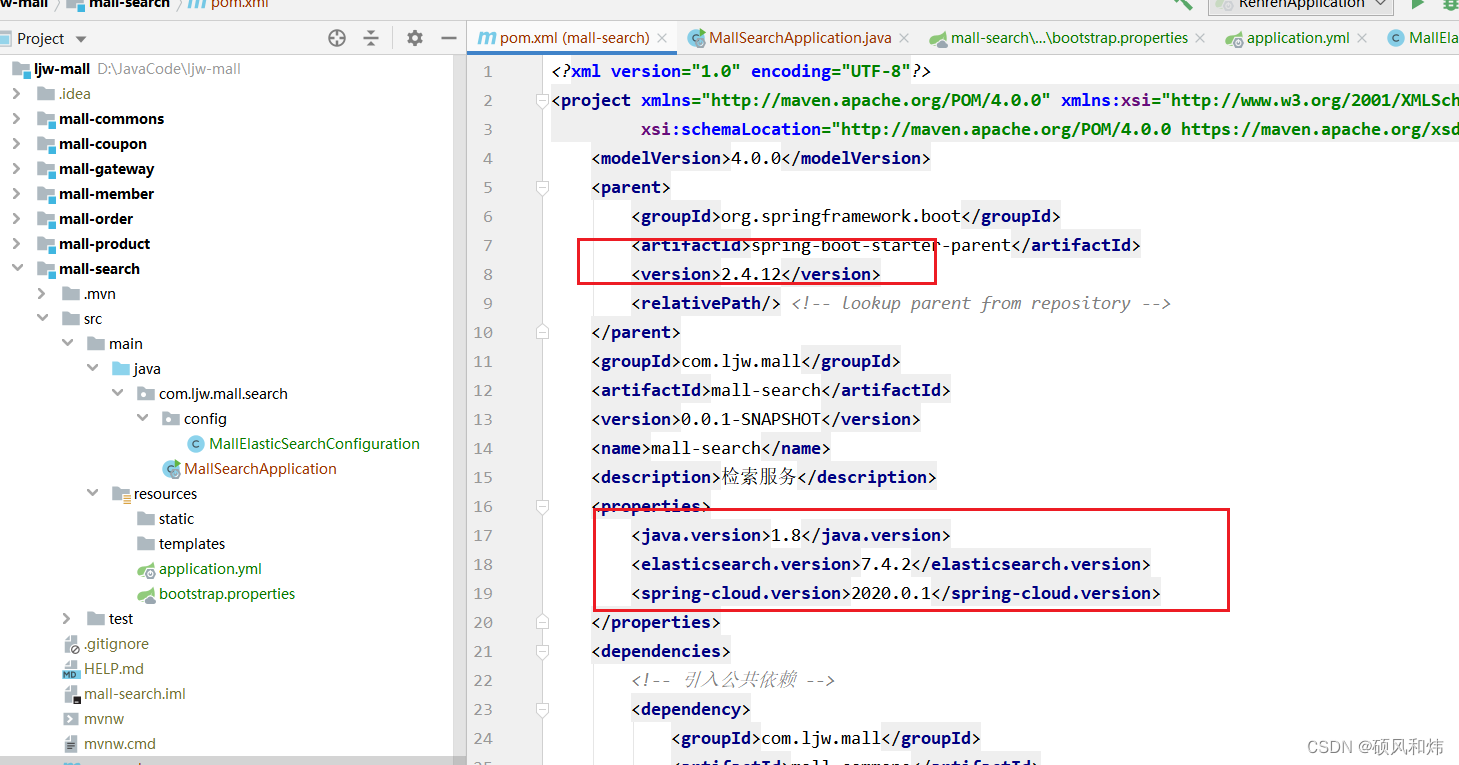
Task: Click the Maven icon on the pom.xml tab
Action: point(487,38)
